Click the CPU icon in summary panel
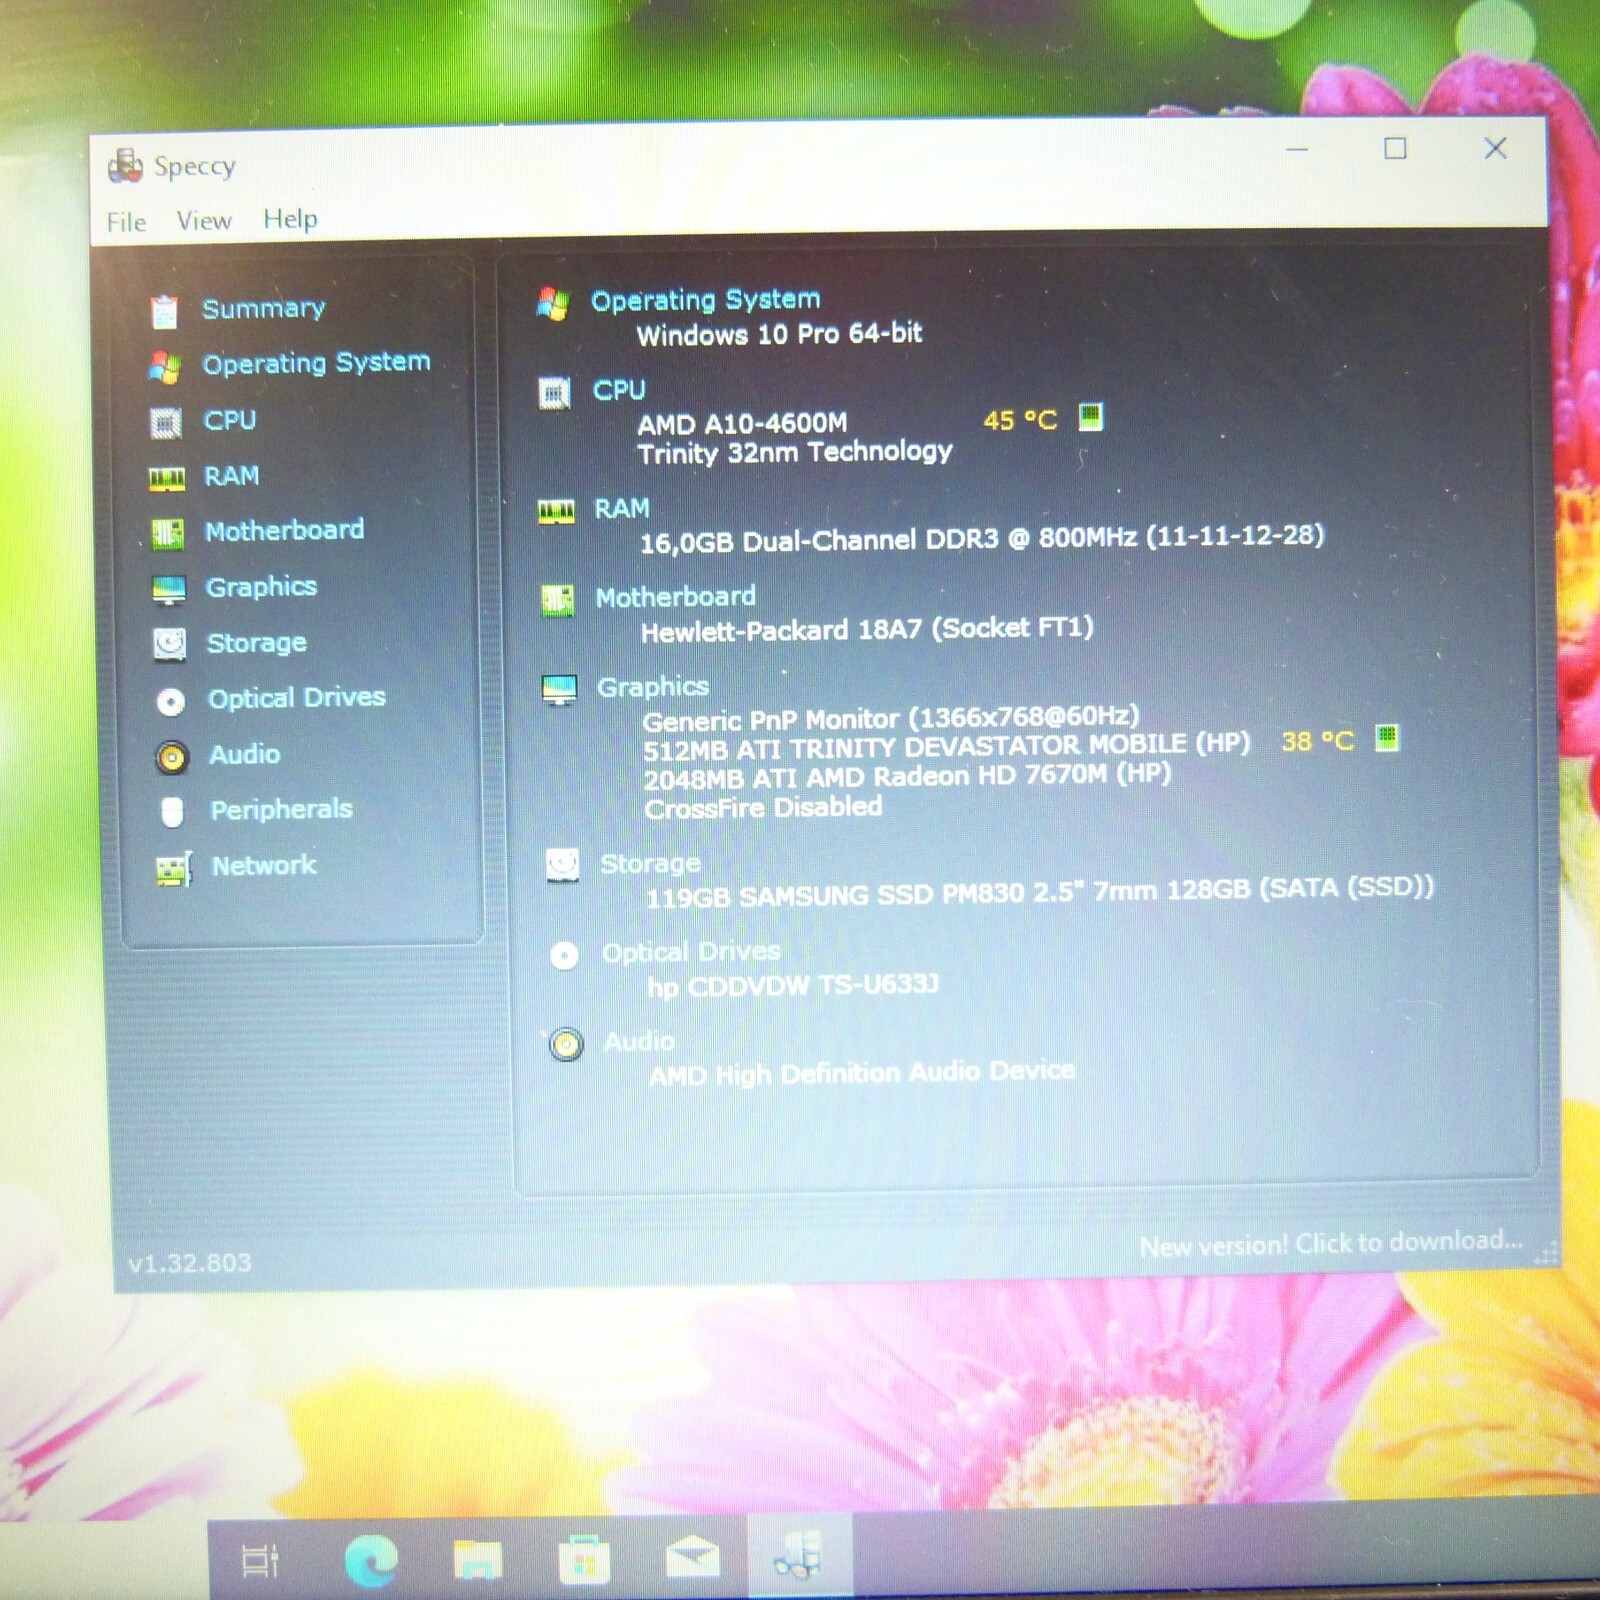The image size is (1600, 1600). pos(554,393)
